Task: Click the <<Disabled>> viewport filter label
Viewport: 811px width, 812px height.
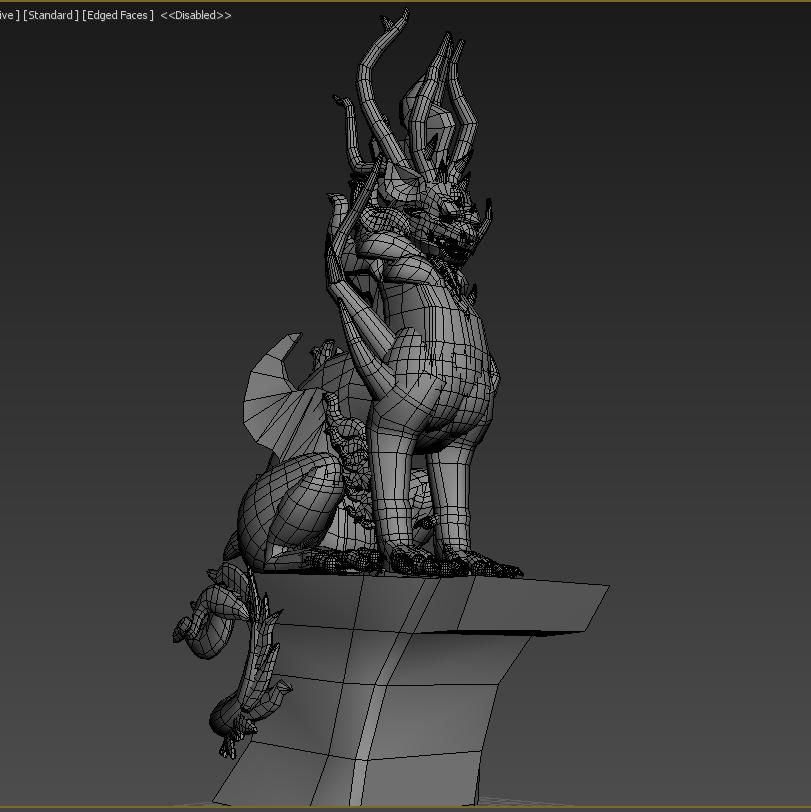Action: pos(196,16)
